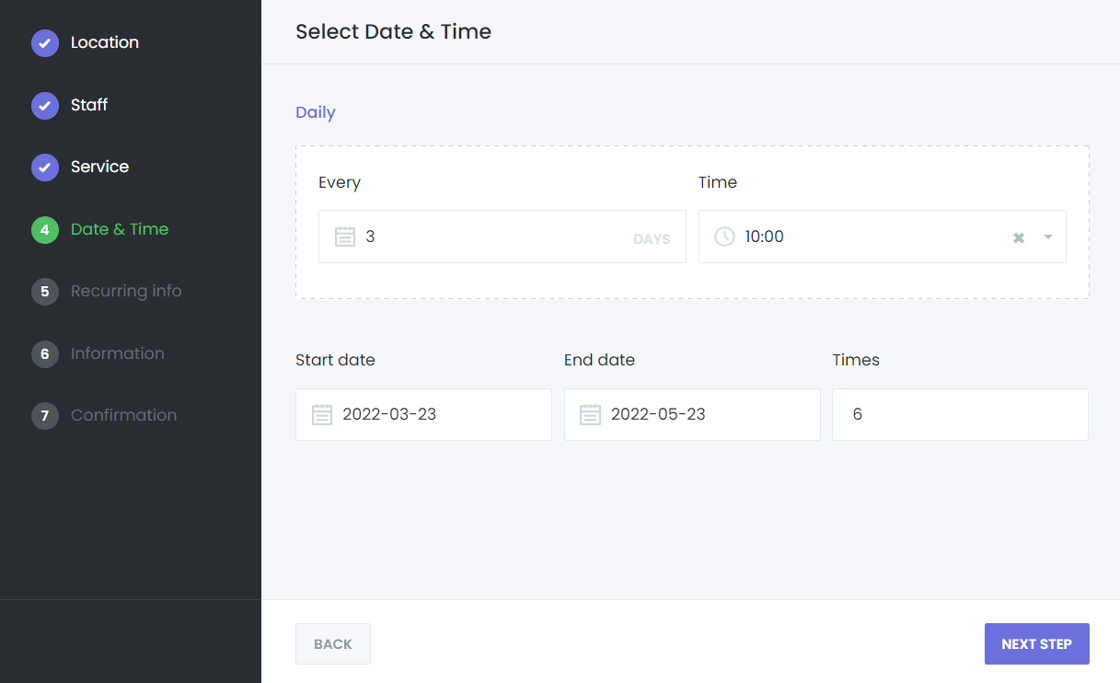This screenshot has width=1120, height=683.
Task: Expand the Time dropdown arrow
Action: click(1048, 237)
